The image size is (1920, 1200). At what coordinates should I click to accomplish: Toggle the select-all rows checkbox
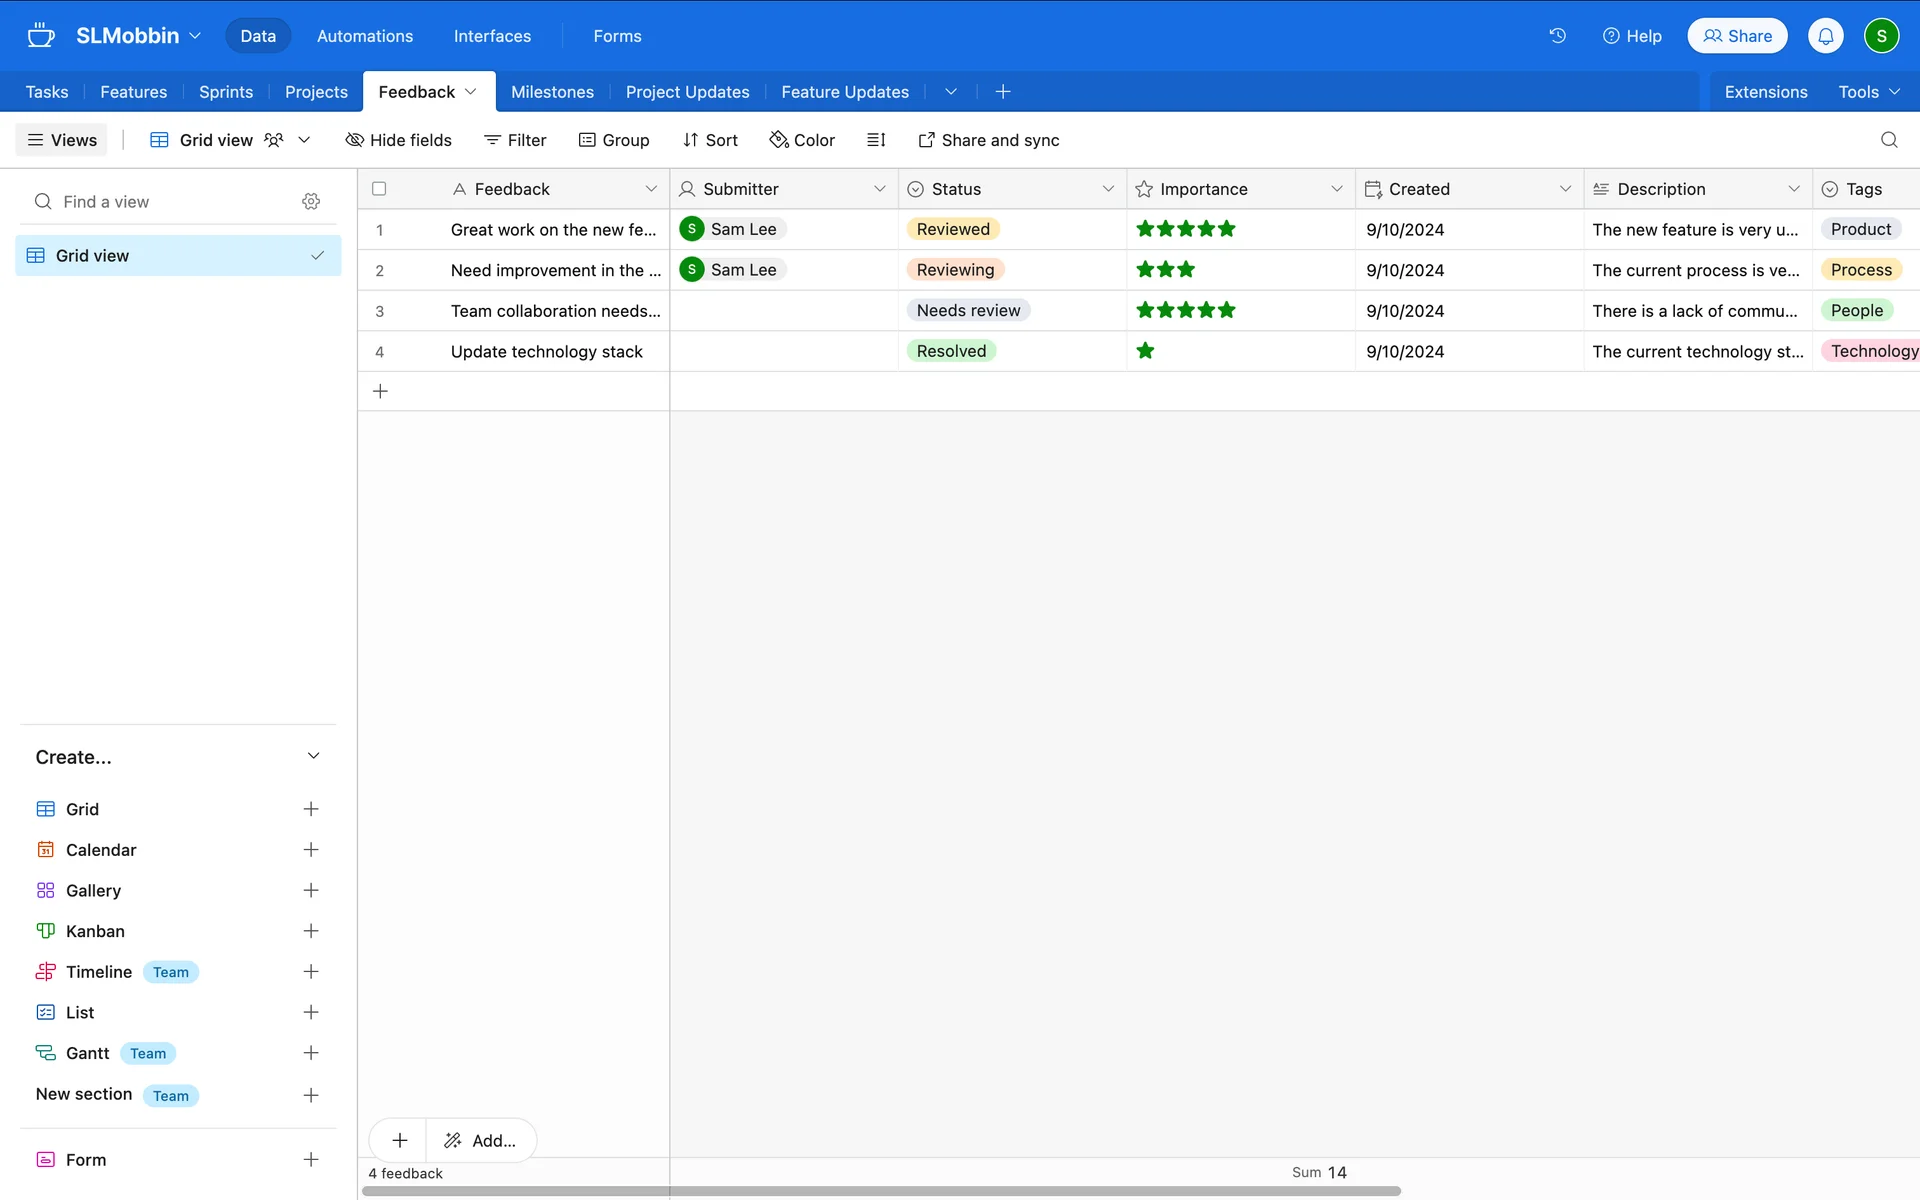tap(379, 189)
